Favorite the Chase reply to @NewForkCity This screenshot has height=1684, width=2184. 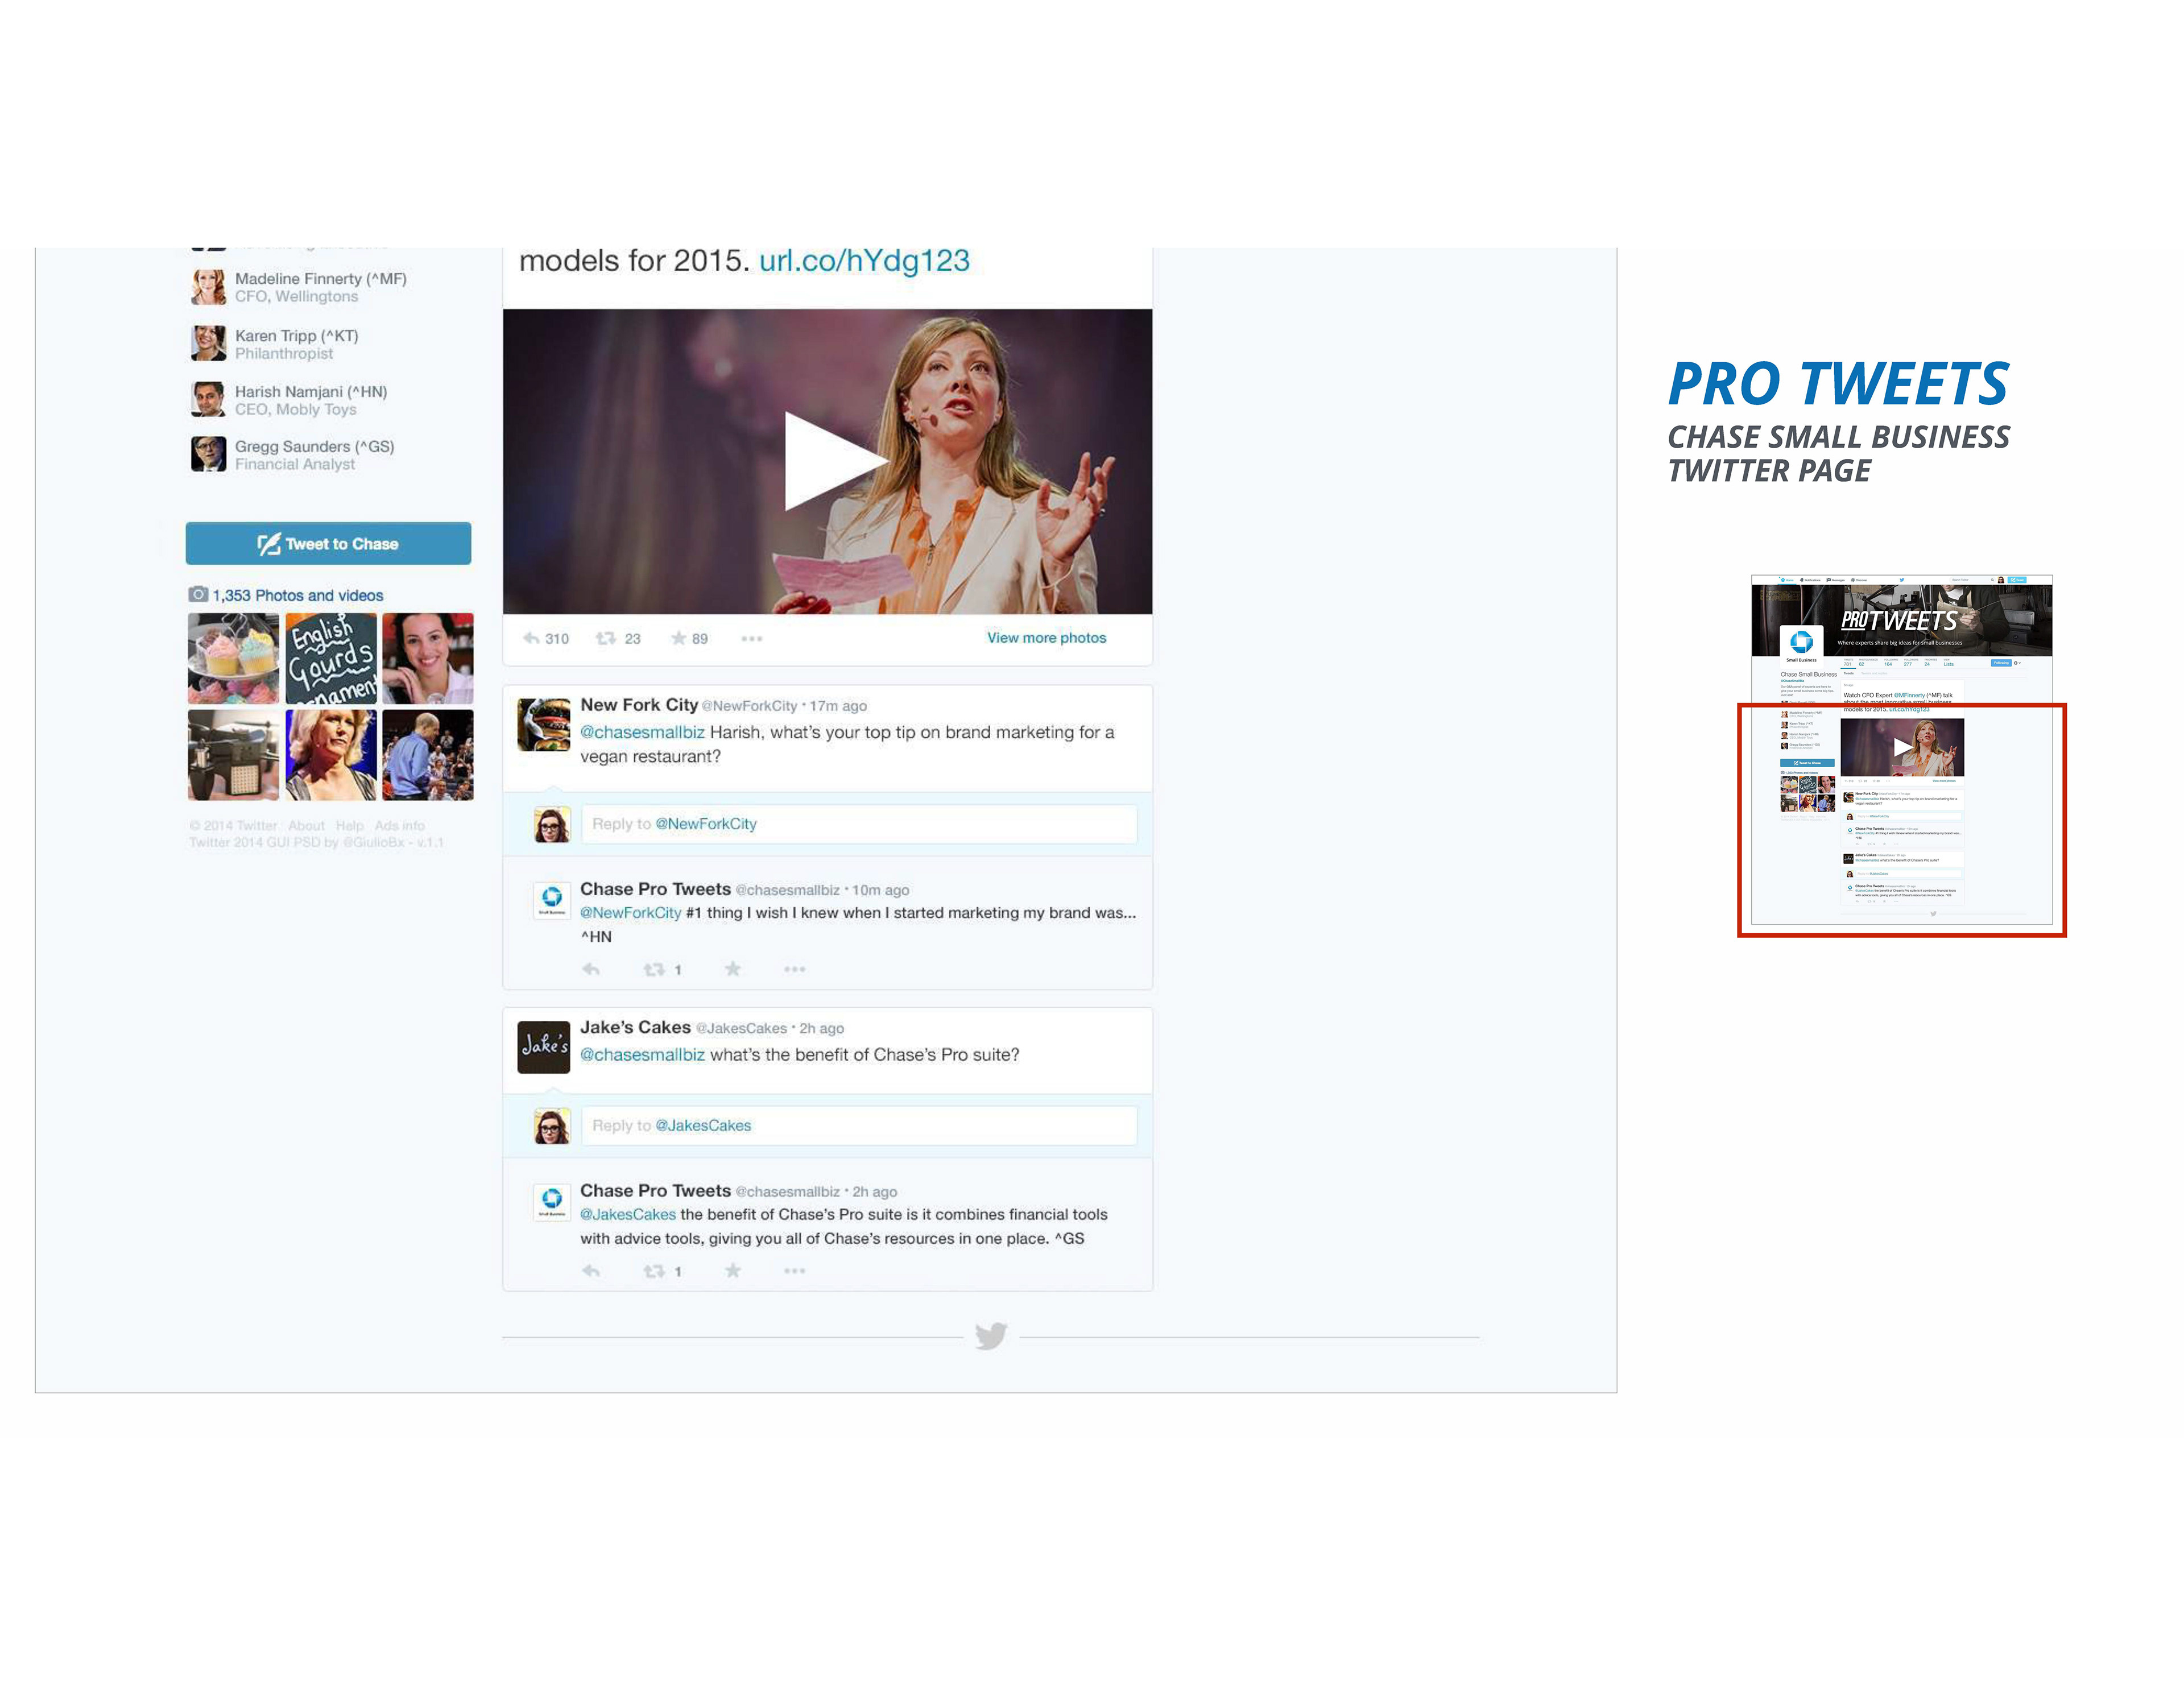click(x=733, y=969)
